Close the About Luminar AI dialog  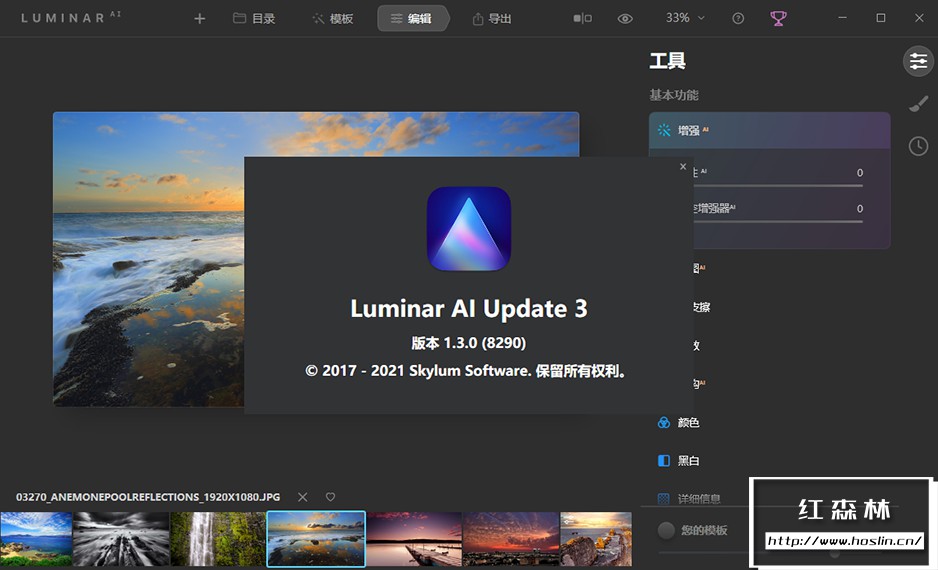coord(683,166)
